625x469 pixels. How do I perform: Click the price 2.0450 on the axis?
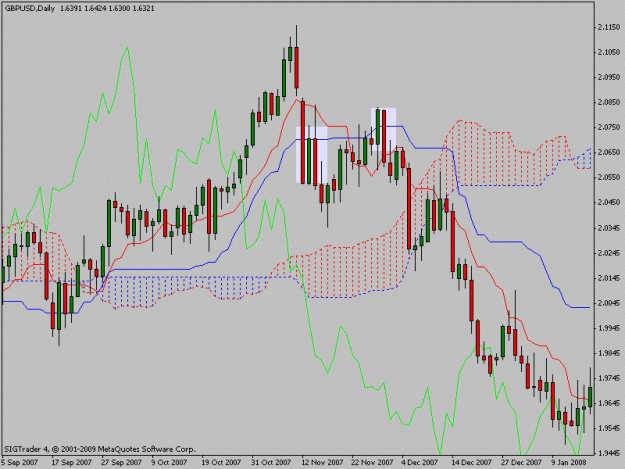[609, 202]
